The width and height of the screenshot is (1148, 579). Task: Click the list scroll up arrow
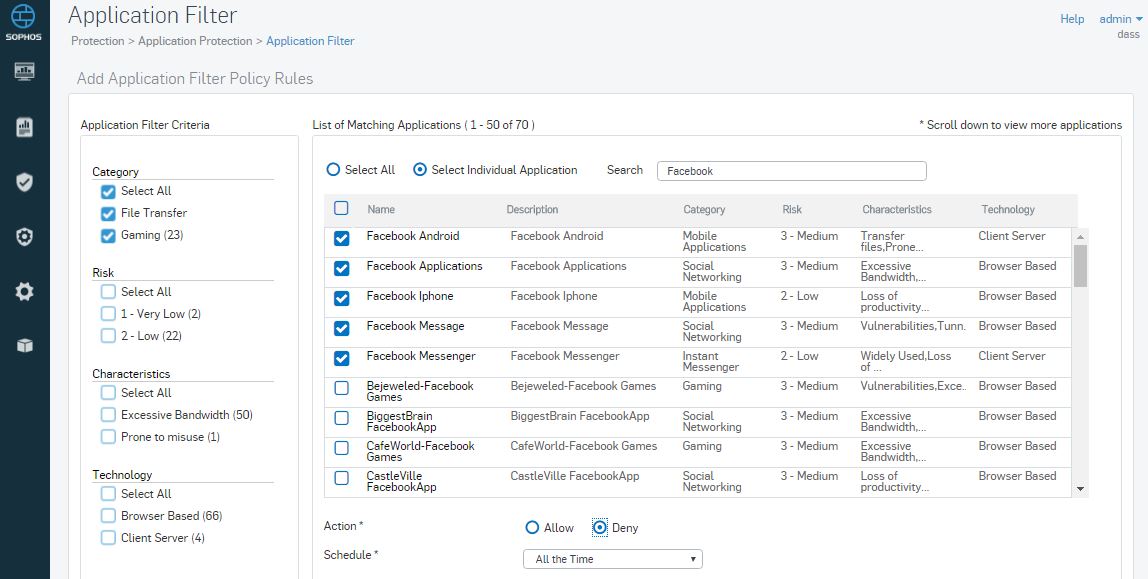click(1080, 236)
